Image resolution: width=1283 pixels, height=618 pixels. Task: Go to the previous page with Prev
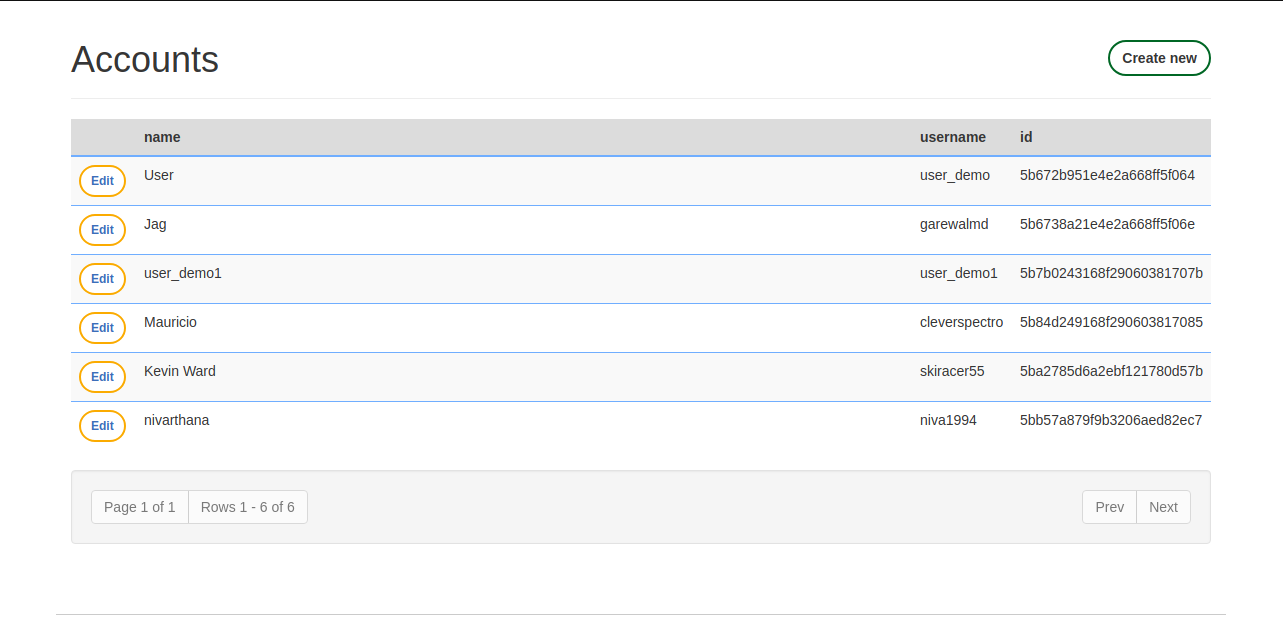point(1109,507)
